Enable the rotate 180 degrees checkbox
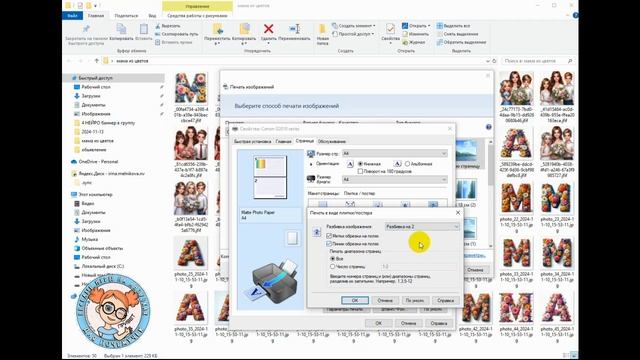640x360 pixels. [360, 171]
